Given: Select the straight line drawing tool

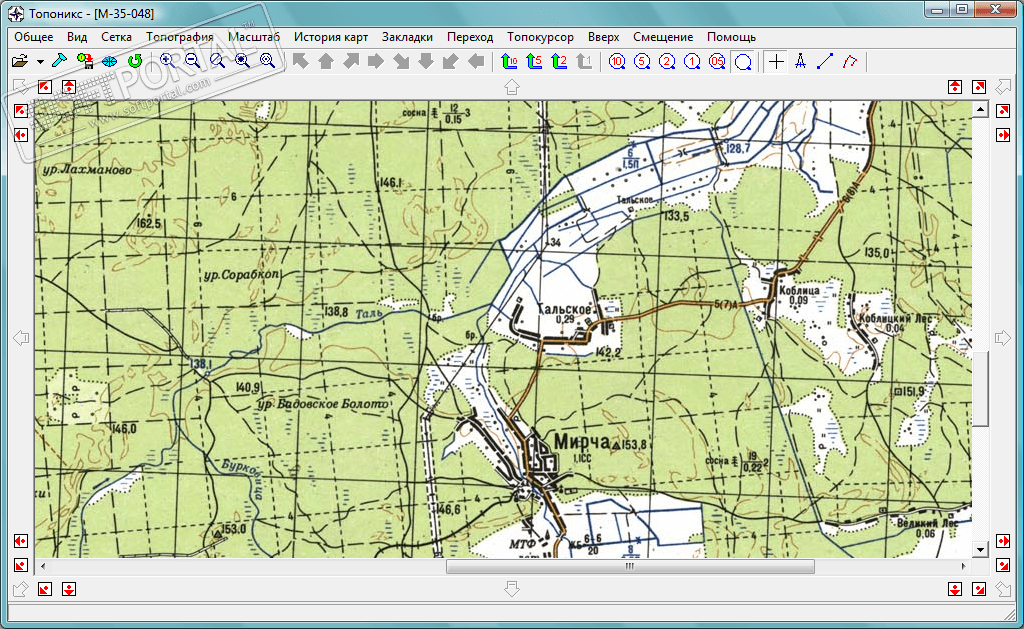Looking at the screenshot, I should pyautogui.click(x=825, y=62).
